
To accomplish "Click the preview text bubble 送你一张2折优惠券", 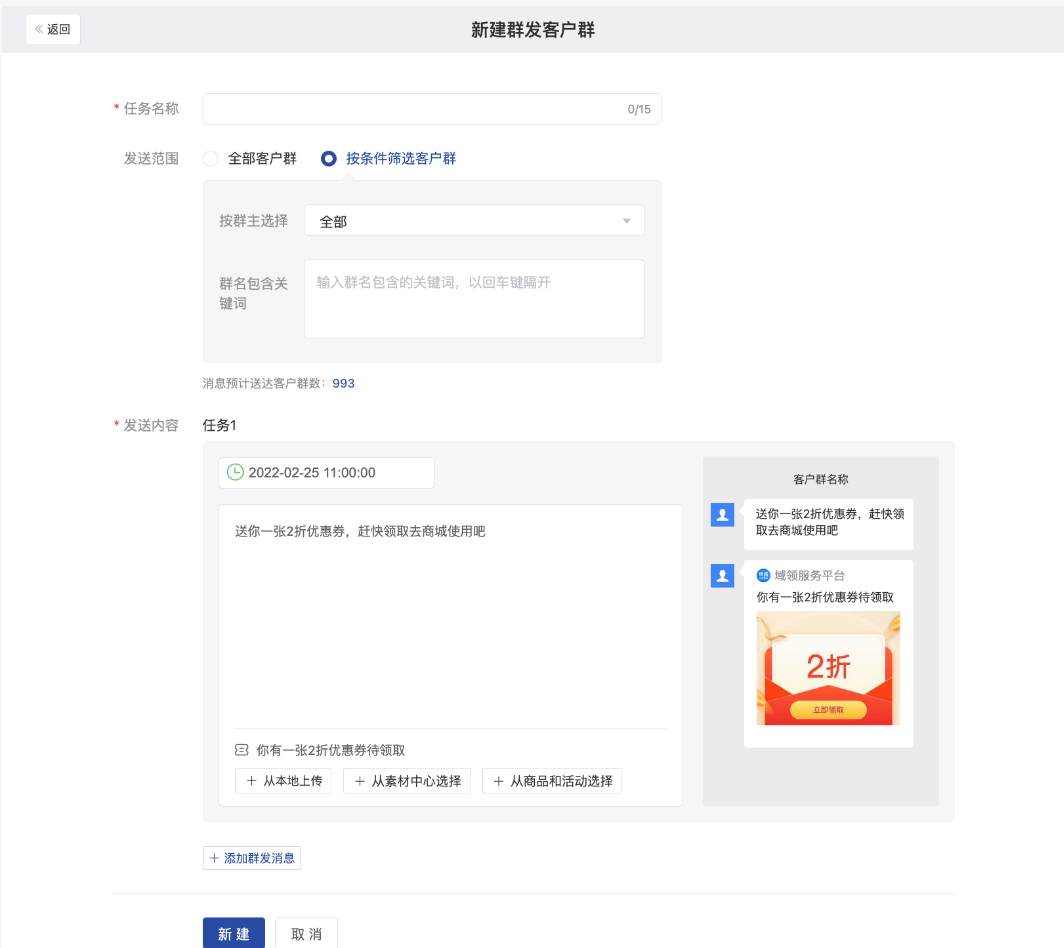I will [829, 524].
